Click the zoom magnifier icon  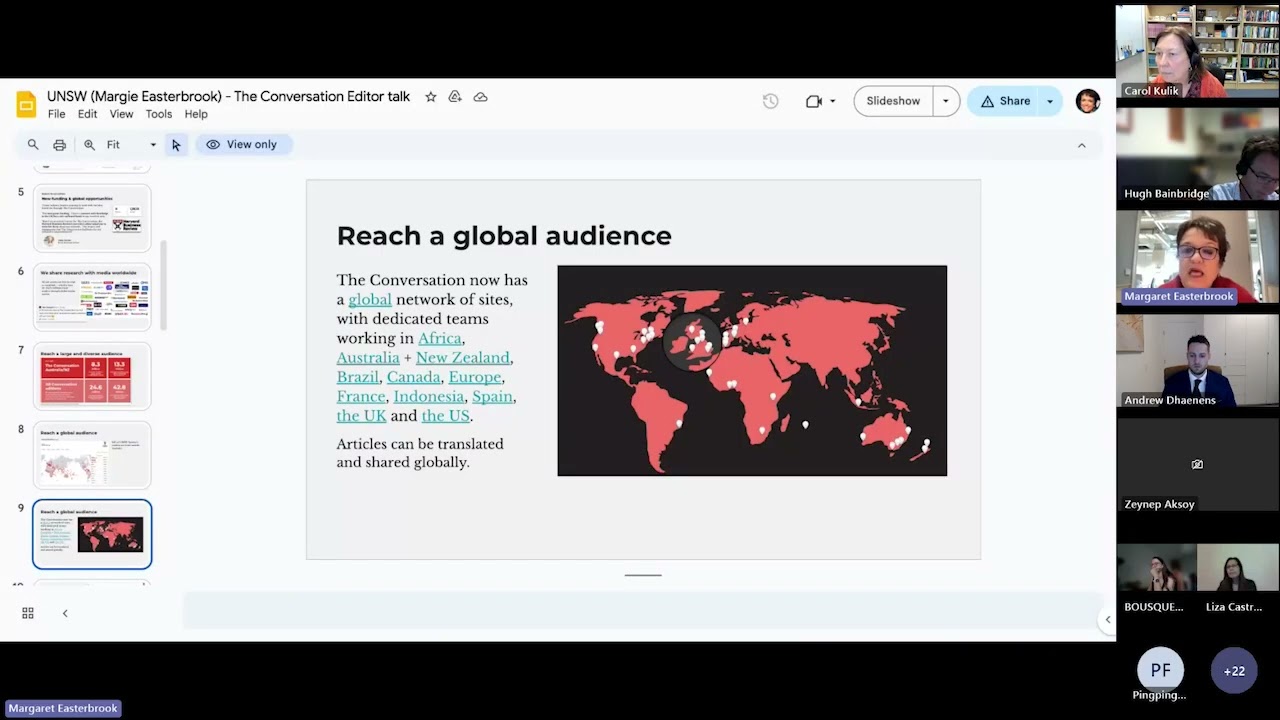(90, 145)
